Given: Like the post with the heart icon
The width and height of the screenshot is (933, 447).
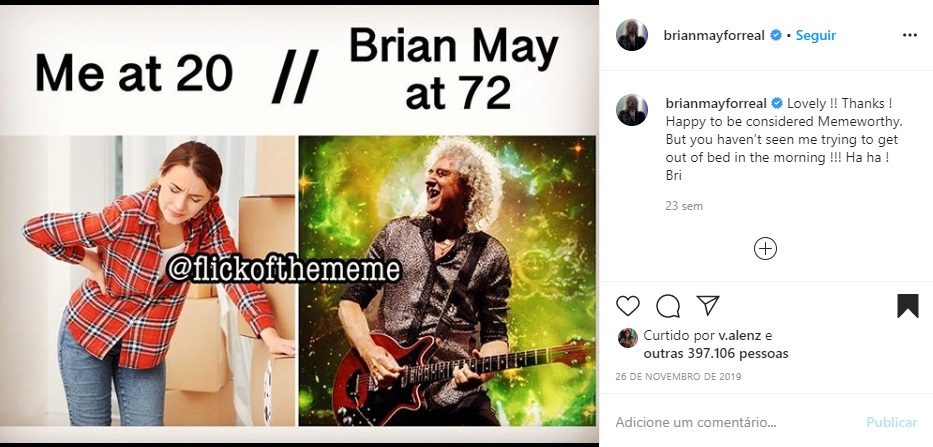Looking at the screenshot, I should coord(628,306).
